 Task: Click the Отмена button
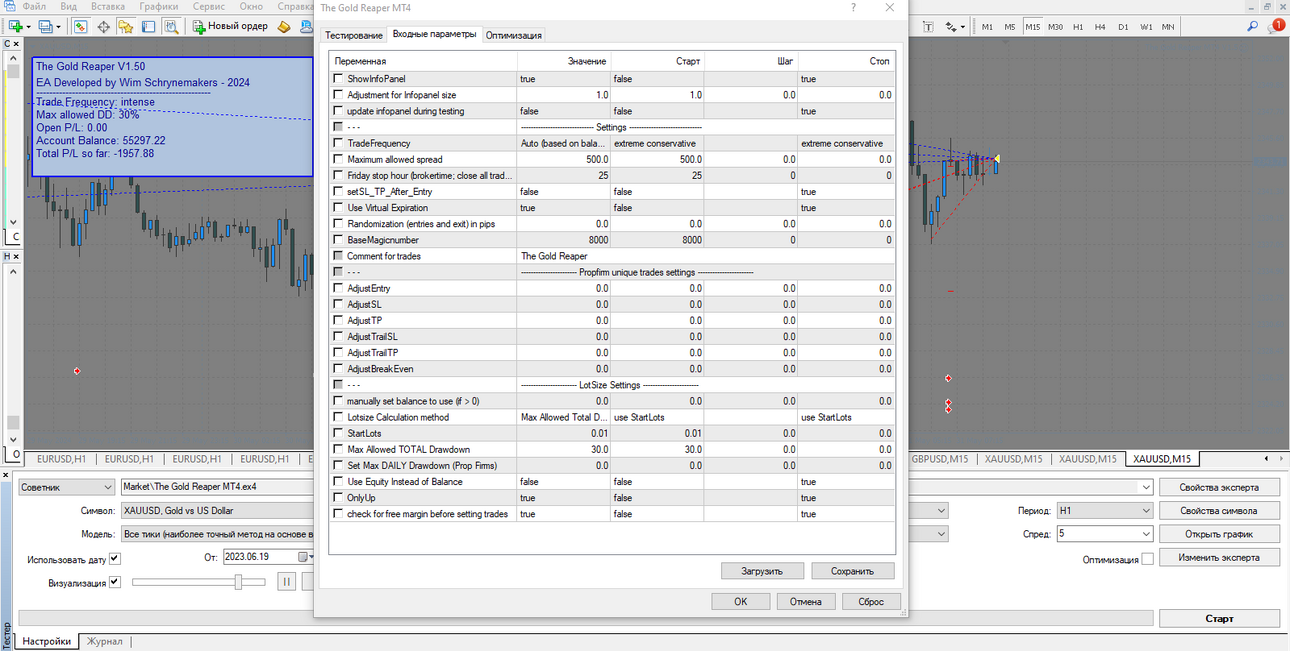(x=805, y=601)
